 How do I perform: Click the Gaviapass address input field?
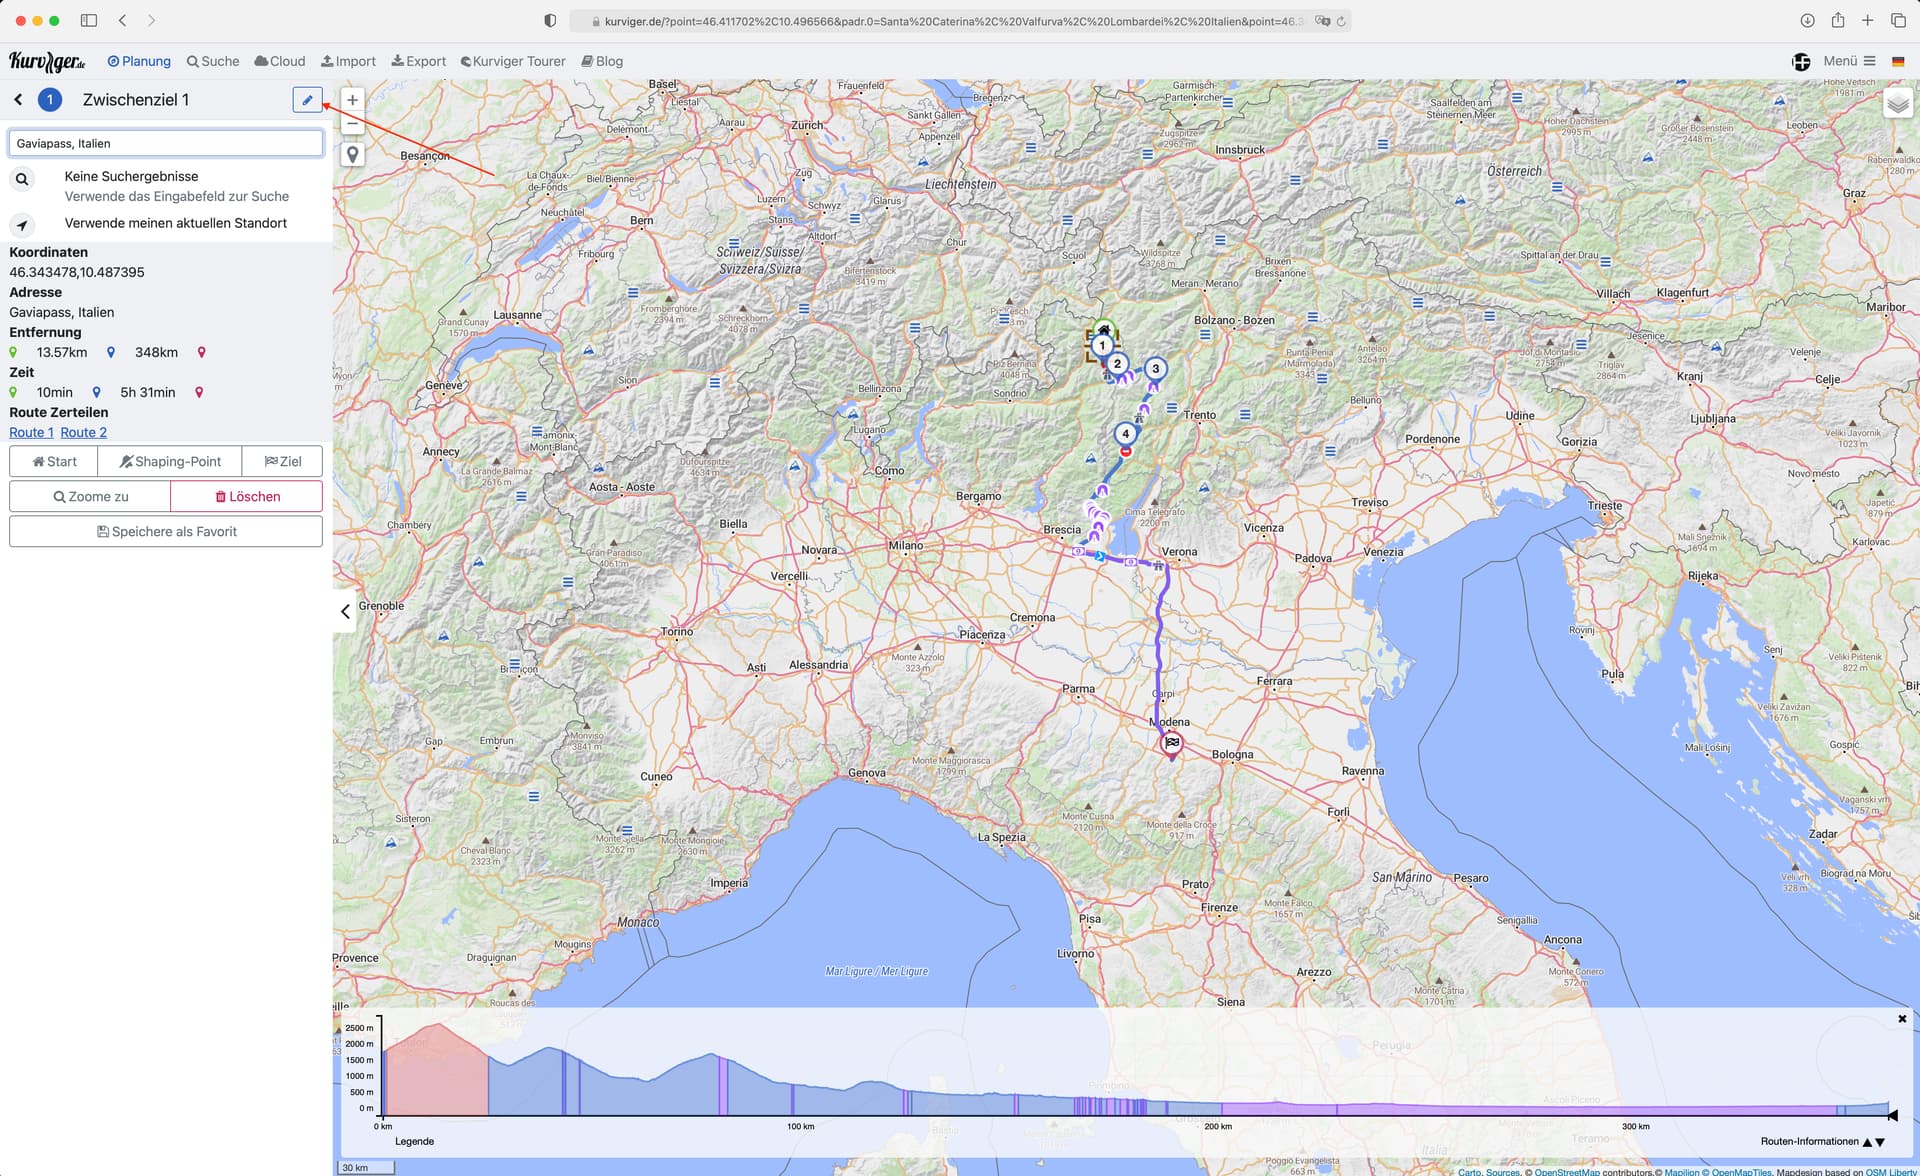166,143
